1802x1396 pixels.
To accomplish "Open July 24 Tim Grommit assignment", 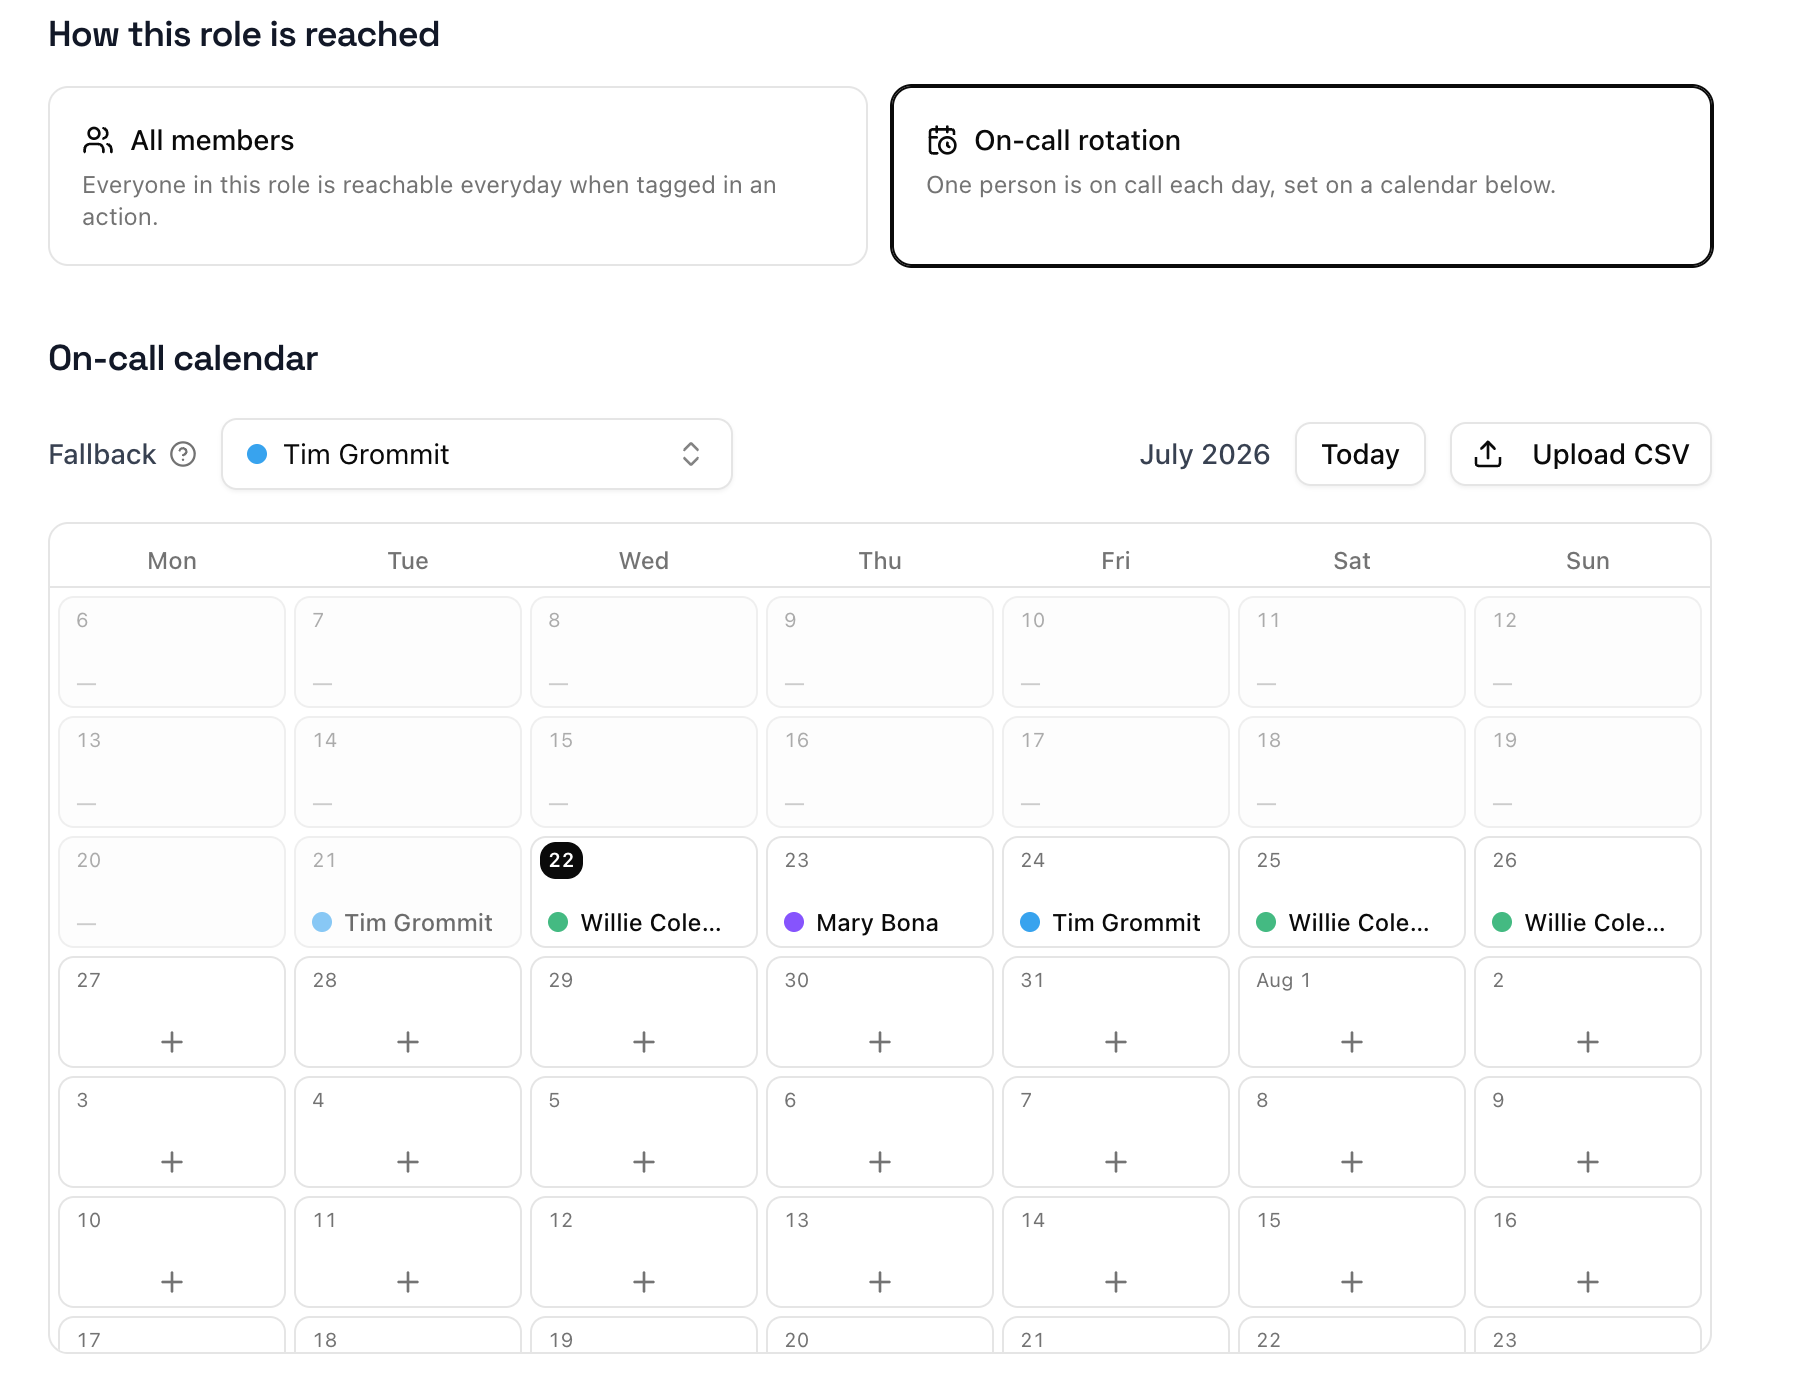I will (1116, 892).
